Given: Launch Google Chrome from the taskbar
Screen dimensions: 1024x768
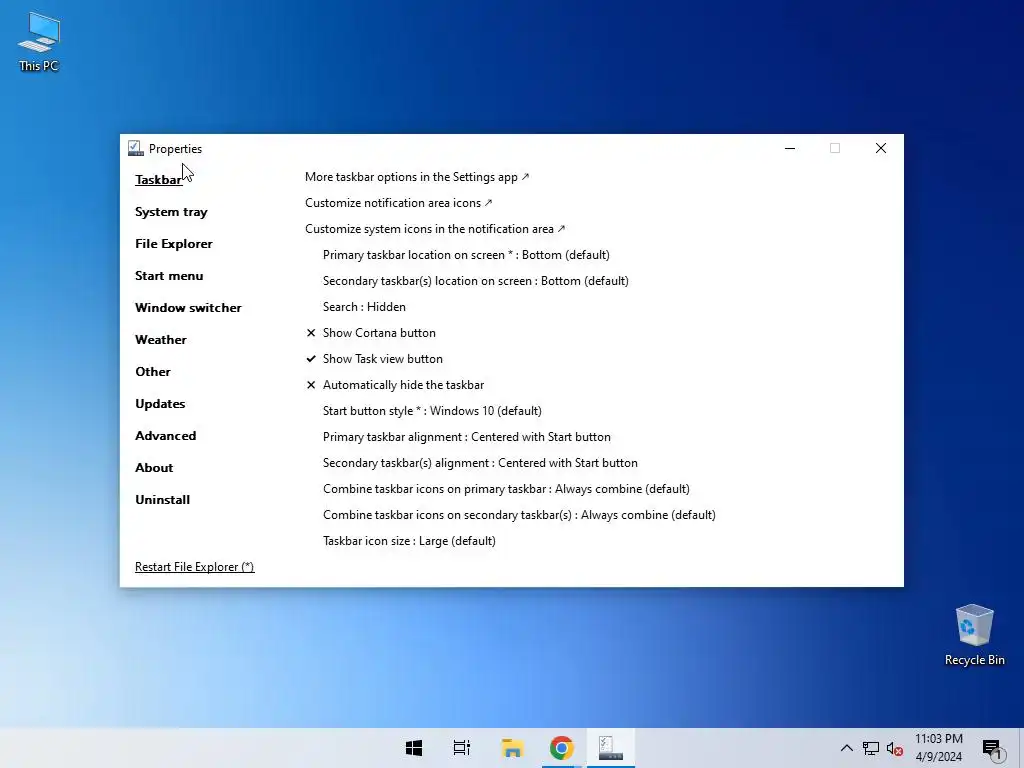Looking at the screenshot, I should 562,748.
